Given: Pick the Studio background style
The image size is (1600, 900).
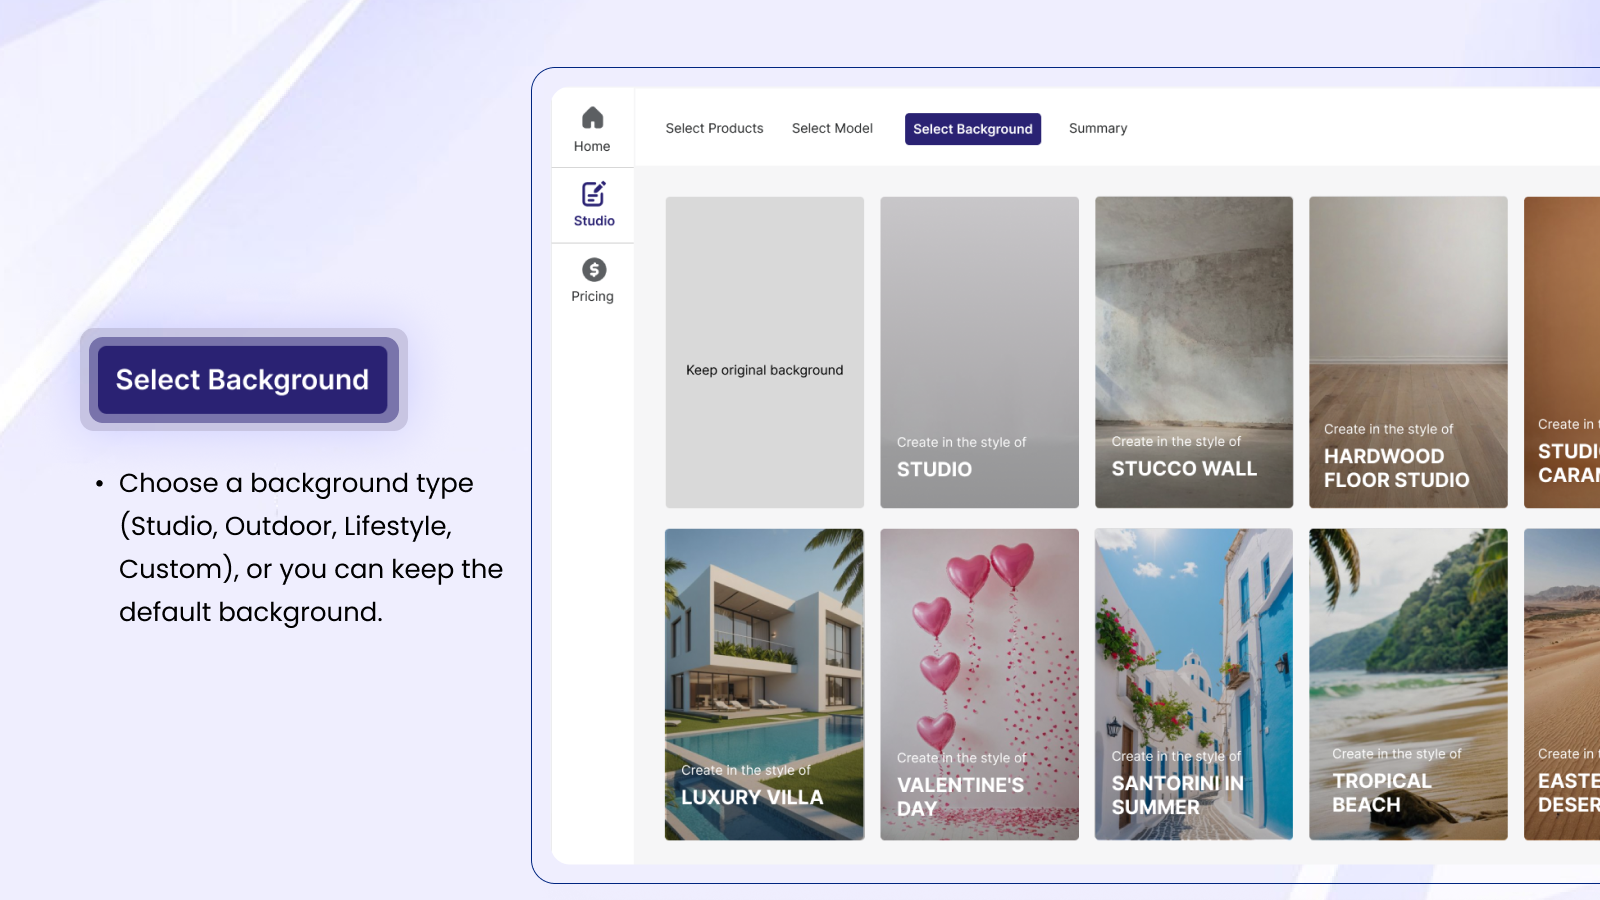Looking at the screenshot, I should (x=979, y=352).
